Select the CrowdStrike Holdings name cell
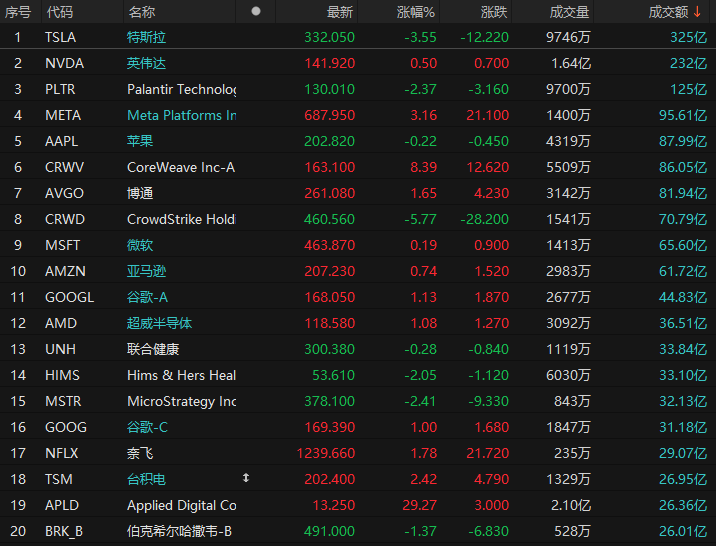The image size is (716, 546). 181,219
